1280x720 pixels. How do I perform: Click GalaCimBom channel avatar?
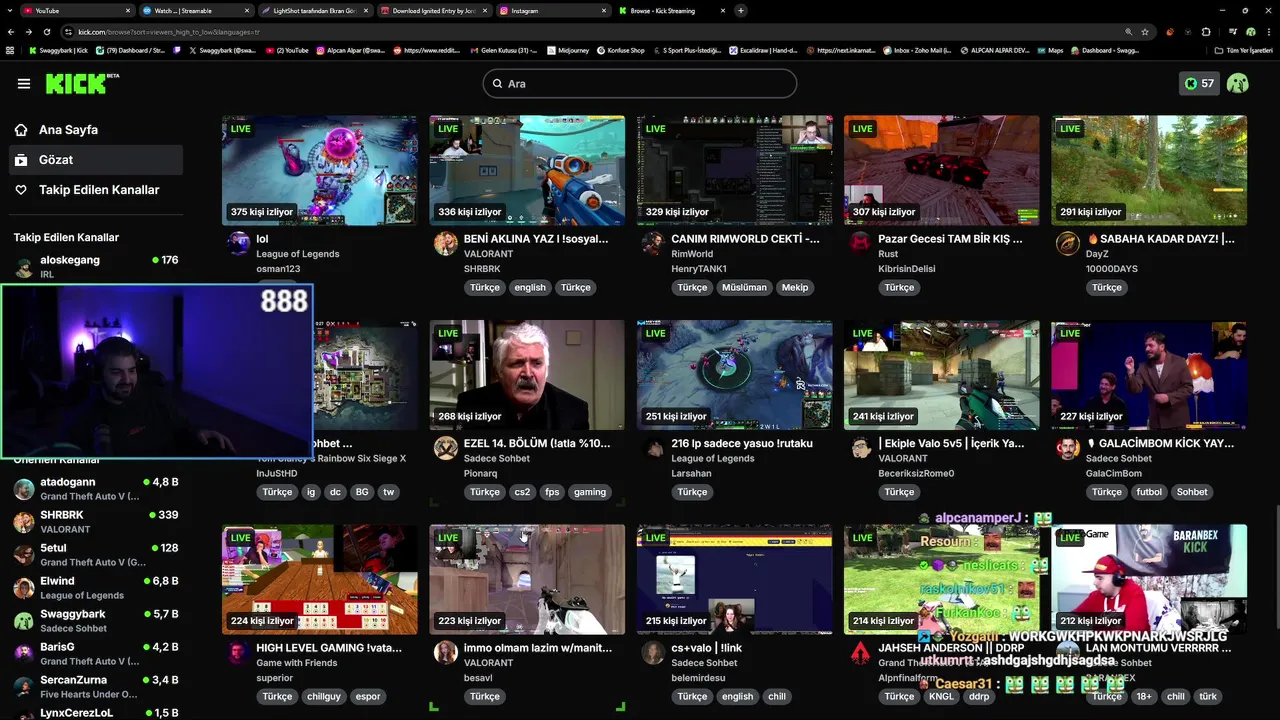tap(1067, 448)
